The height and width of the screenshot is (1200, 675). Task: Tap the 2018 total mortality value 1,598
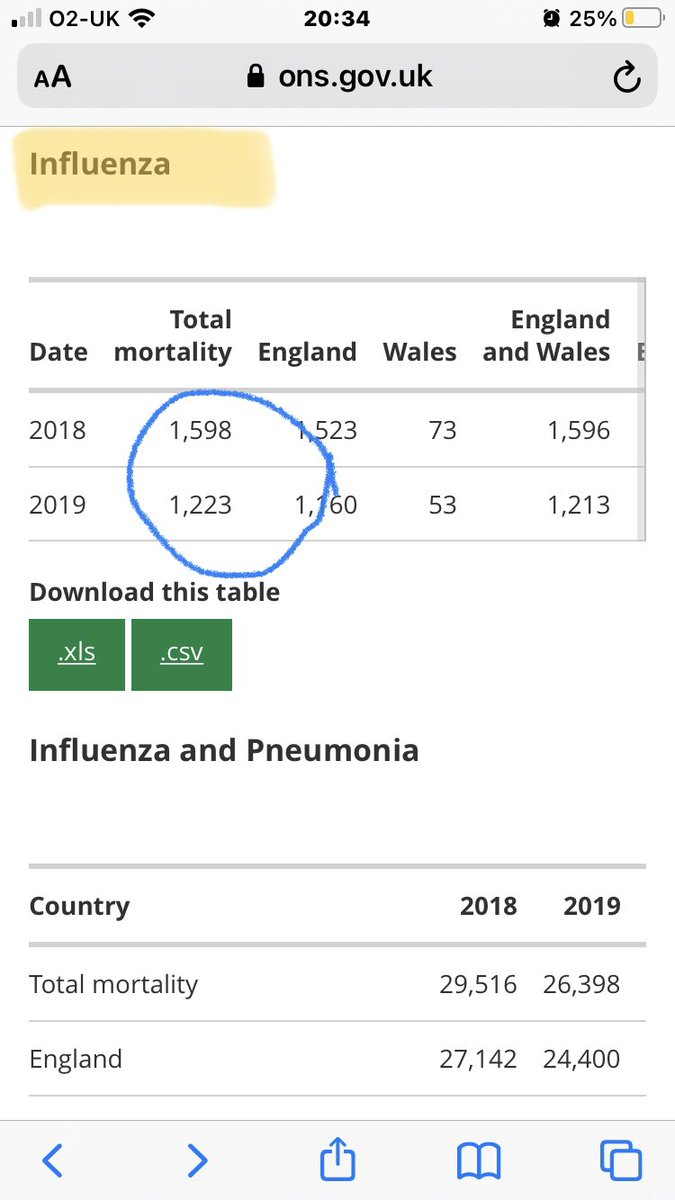click(x=200, y=430)
